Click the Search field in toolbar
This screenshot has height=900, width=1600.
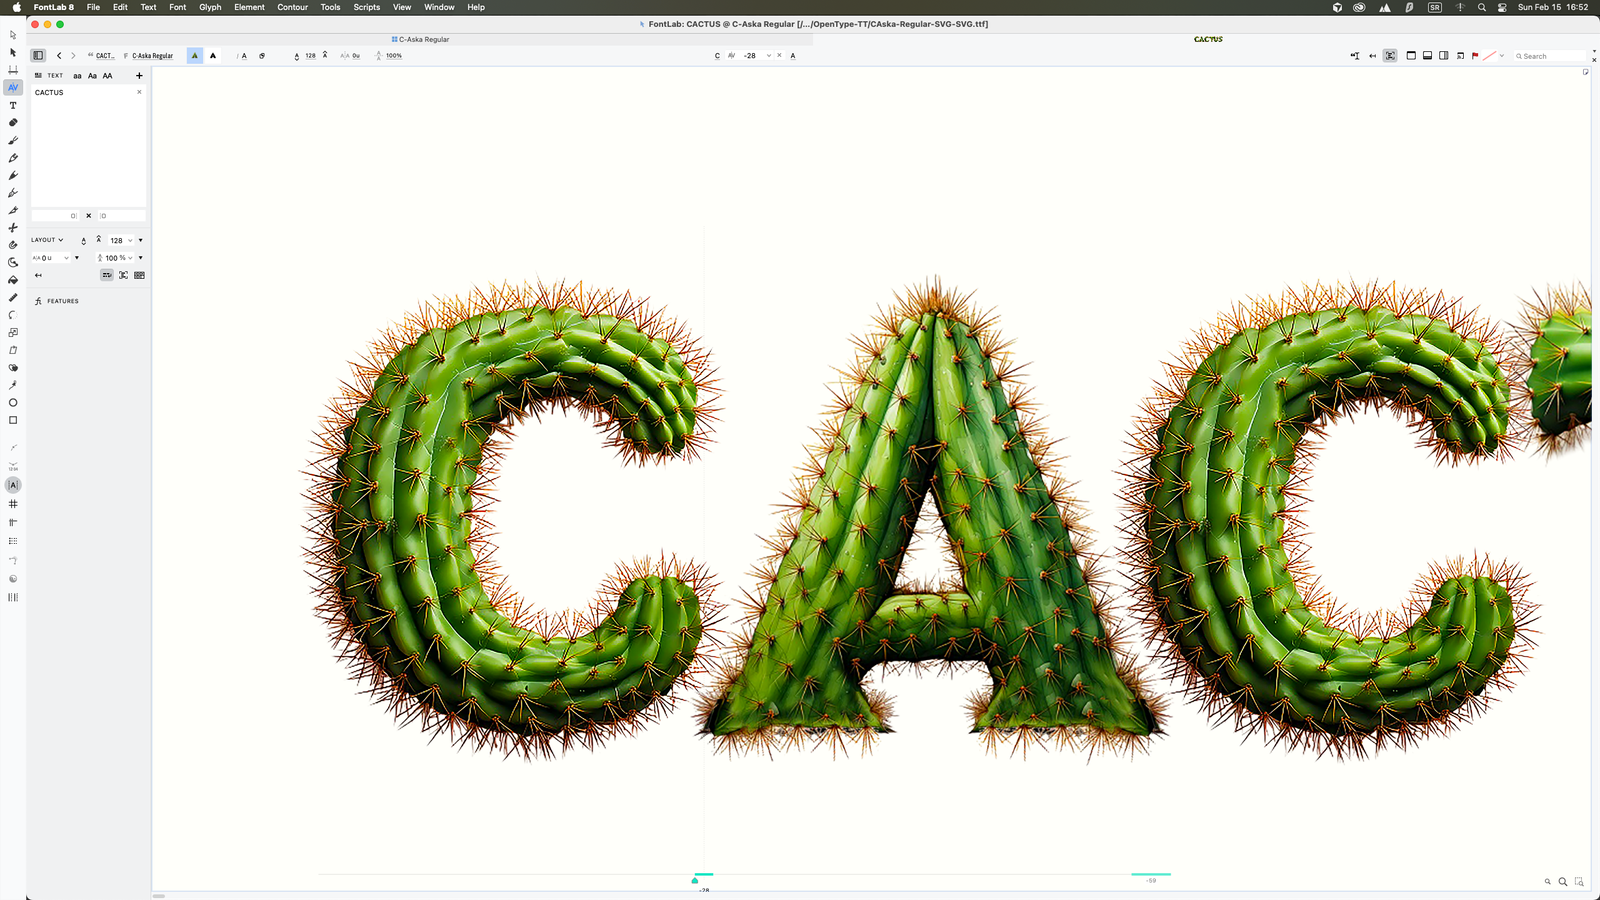(x=1550, y=56)
